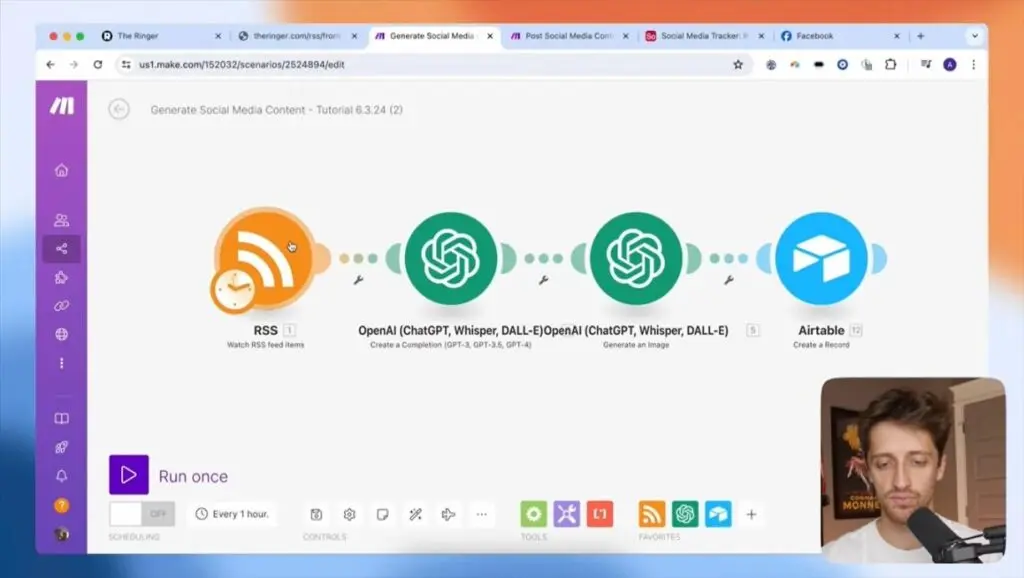Toggle scenario scheduling switch ON
The height and width of the screenshot is (578, 1024).
tap(141, 514)
